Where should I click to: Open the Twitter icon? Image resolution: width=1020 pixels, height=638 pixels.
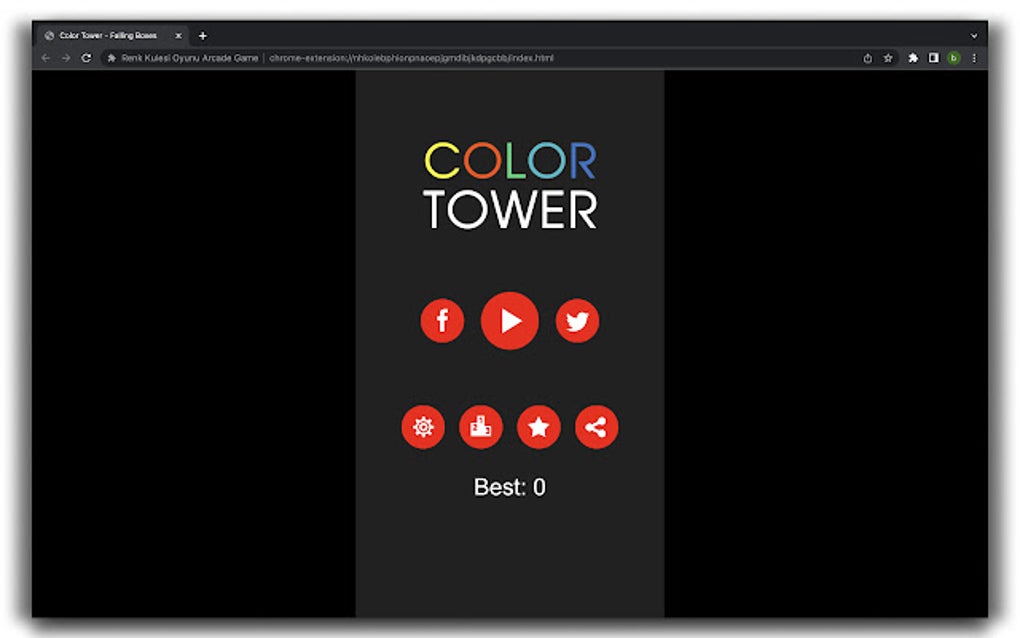[x=577, y=321]
